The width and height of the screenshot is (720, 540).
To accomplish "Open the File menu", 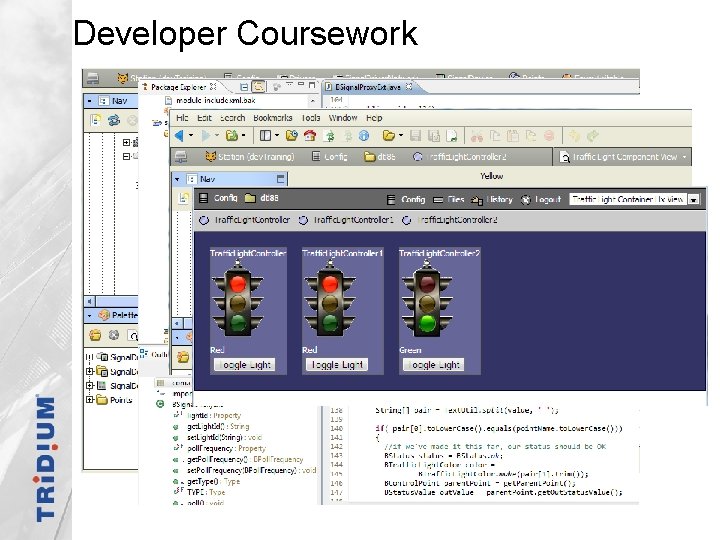I will pos(182,118).
